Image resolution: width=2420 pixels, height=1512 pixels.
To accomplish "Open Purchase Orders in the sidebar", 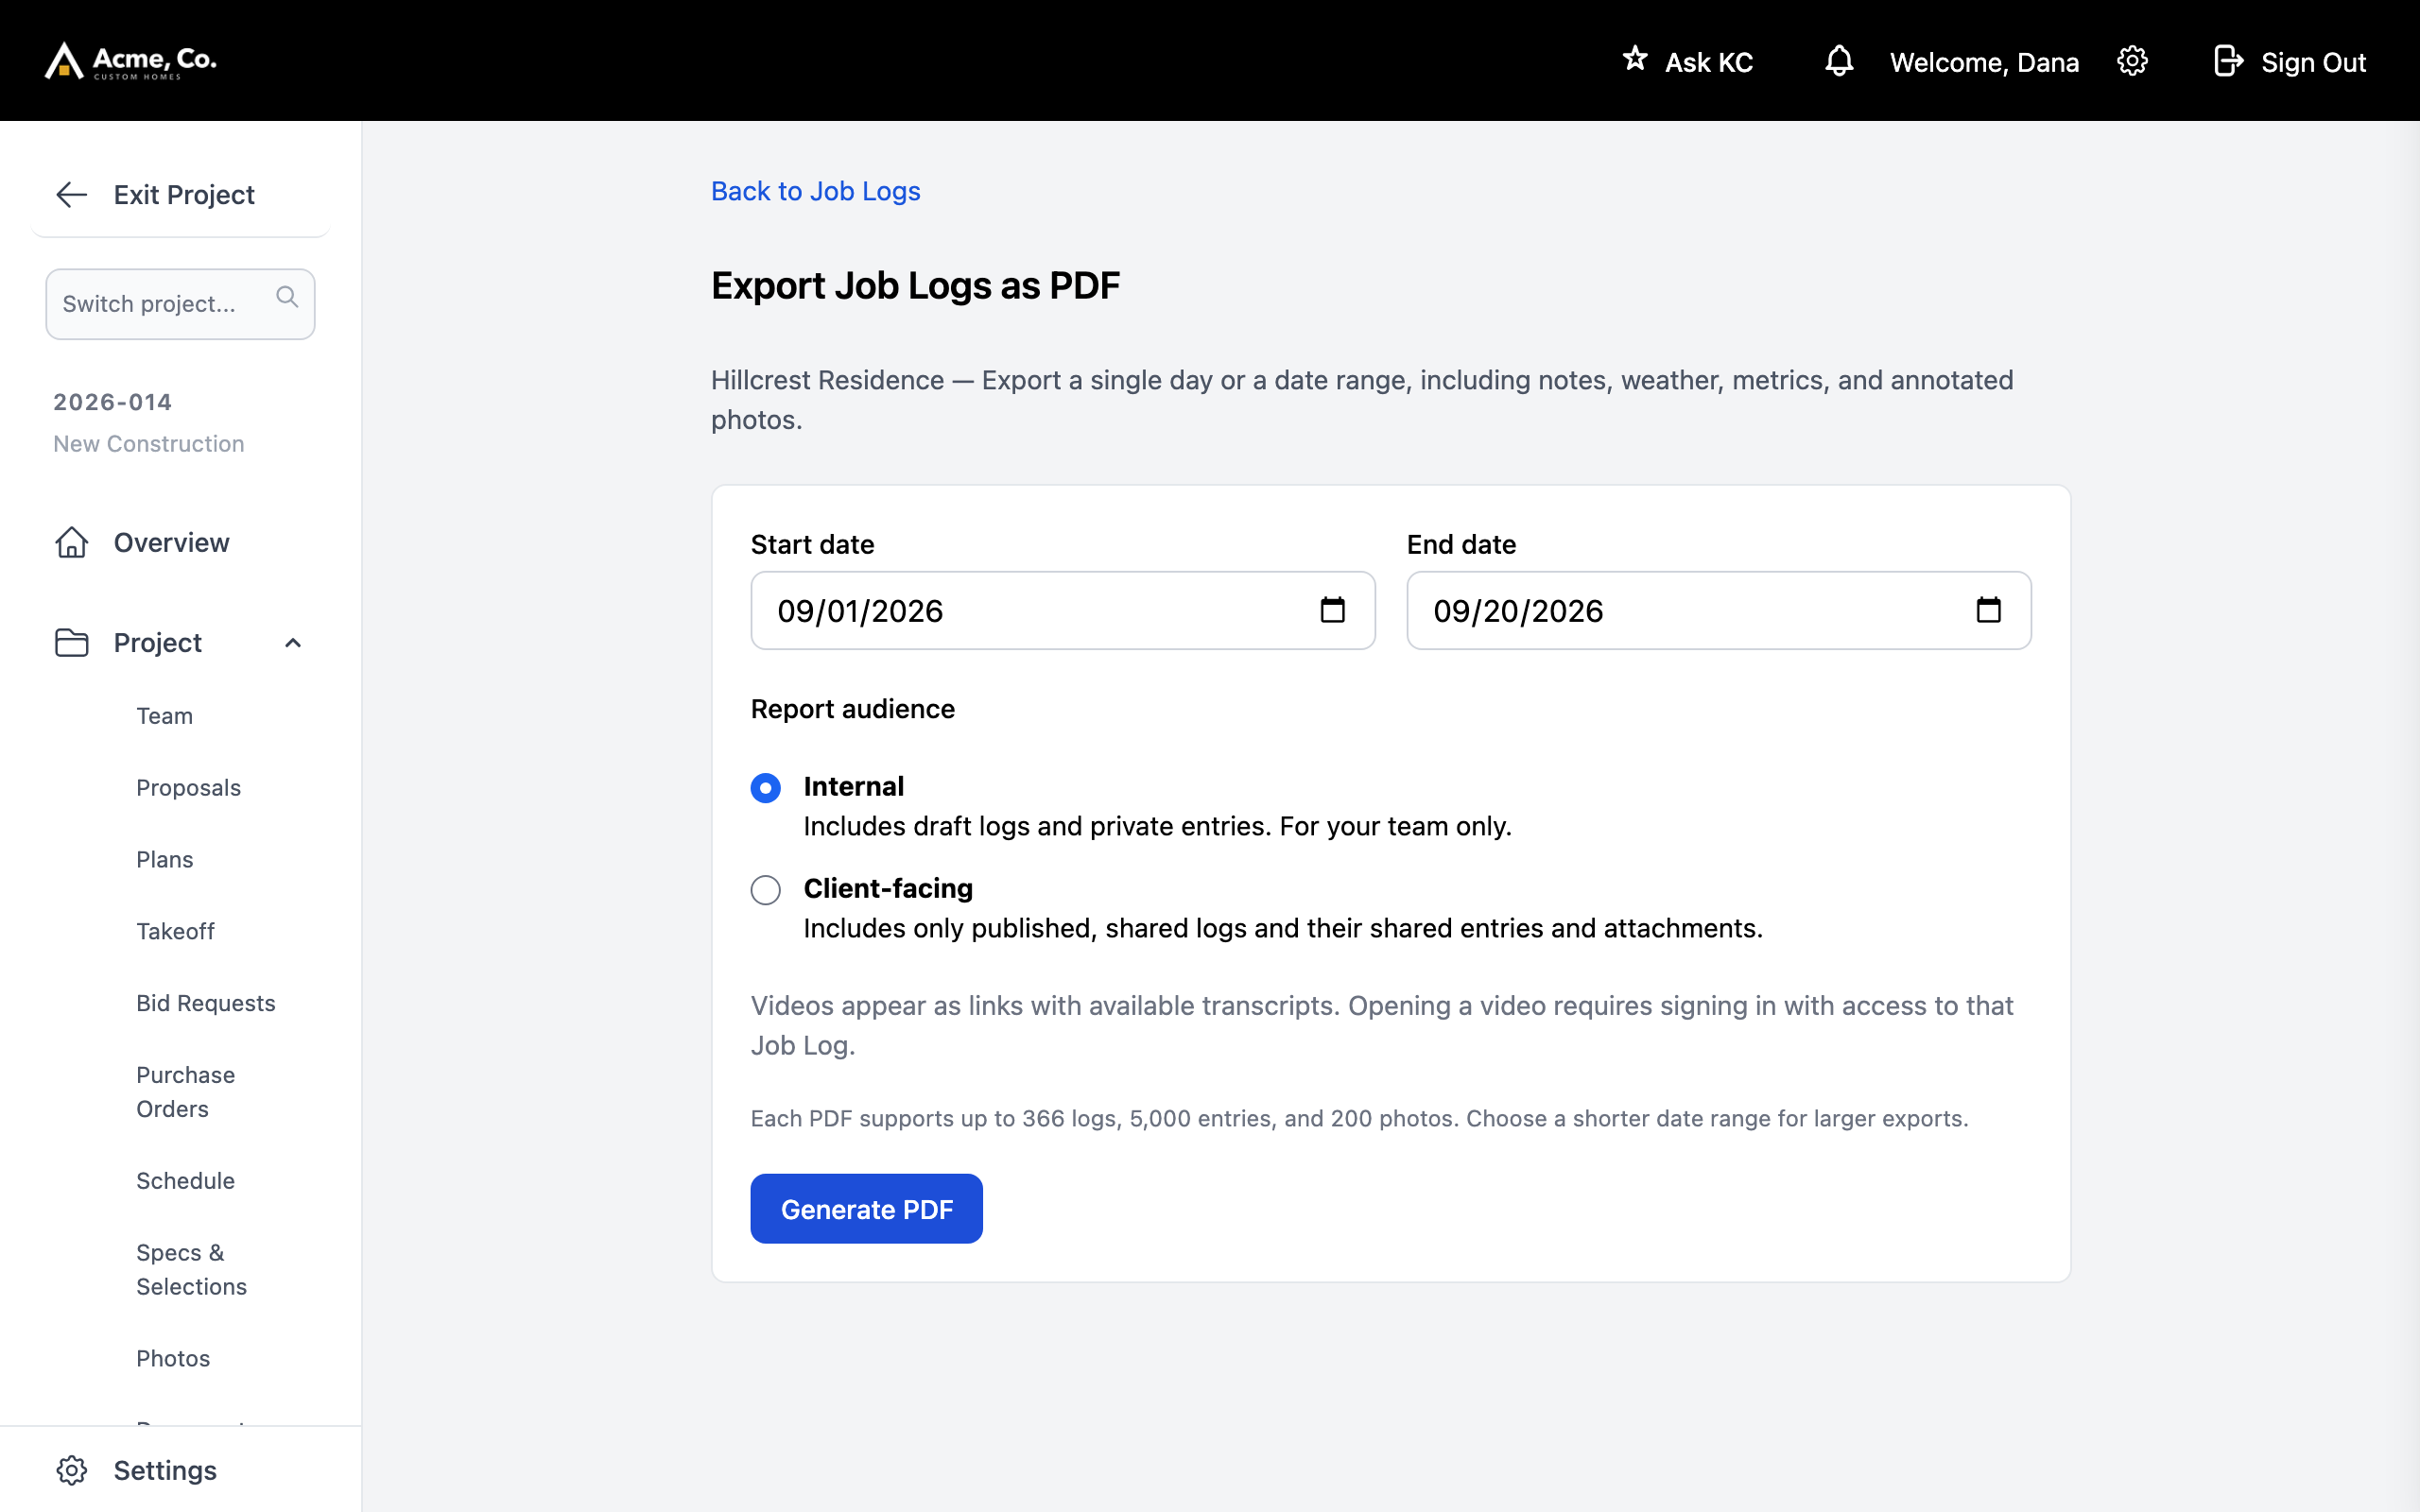I will pos(186,1092).
